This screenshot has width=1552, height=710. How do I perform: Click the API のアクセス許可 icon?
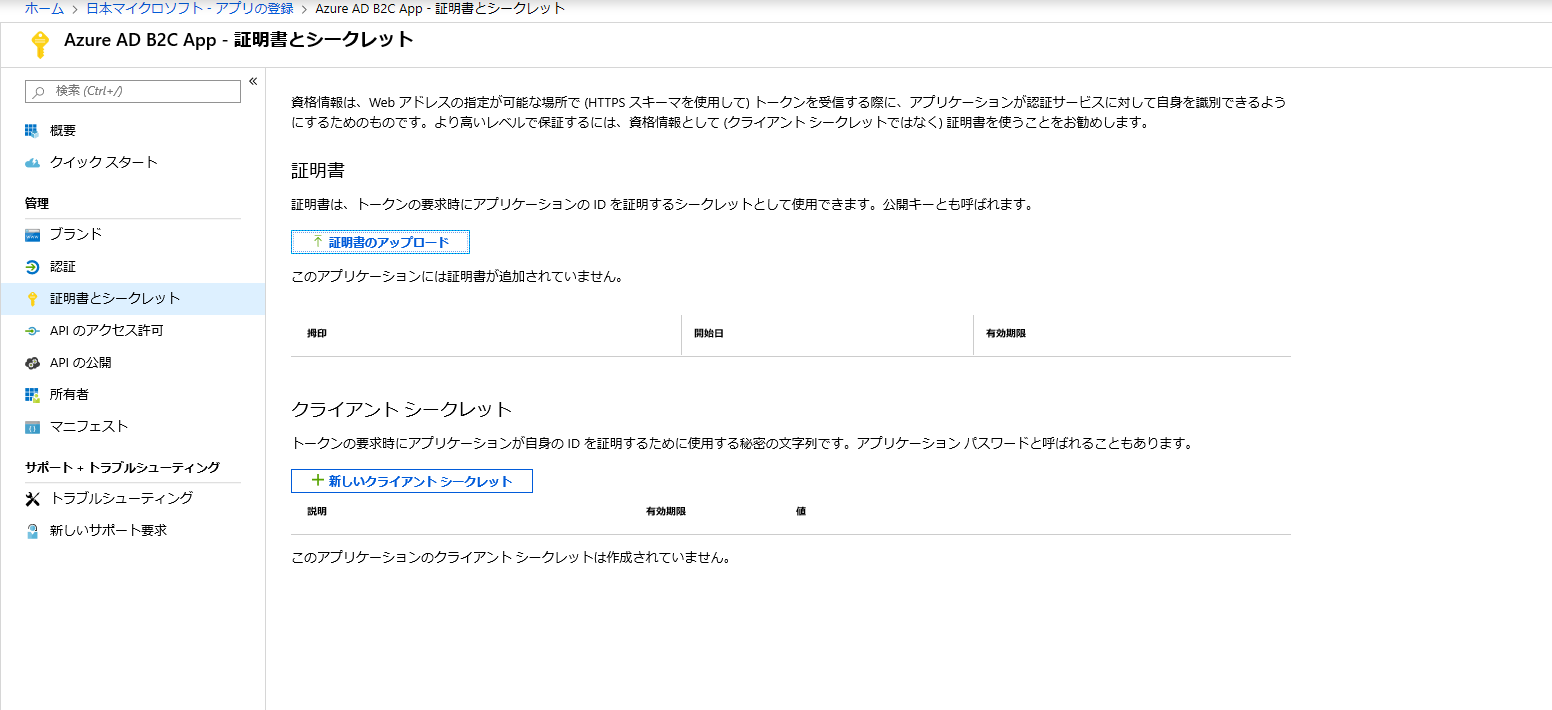(32, 331)
